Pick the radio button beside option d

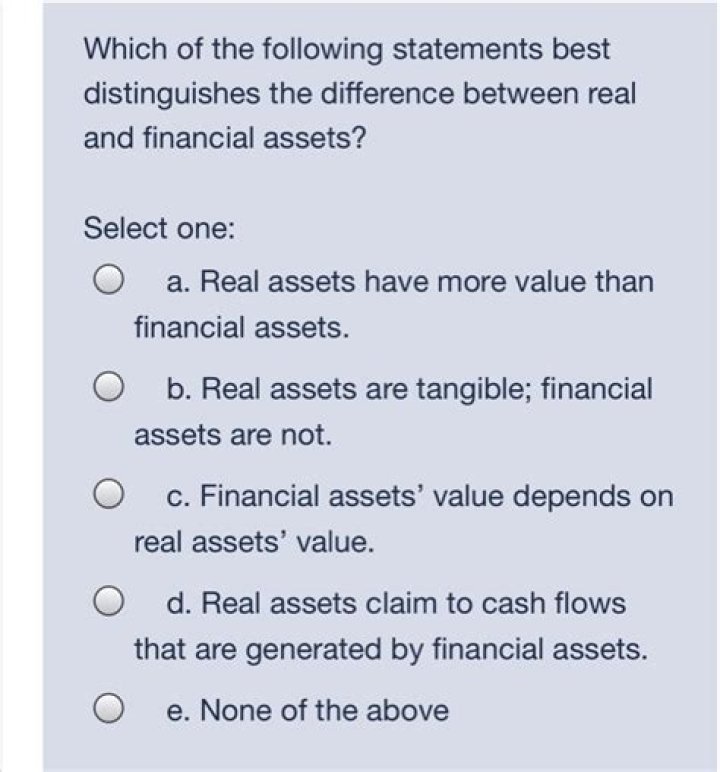point(110,603)
